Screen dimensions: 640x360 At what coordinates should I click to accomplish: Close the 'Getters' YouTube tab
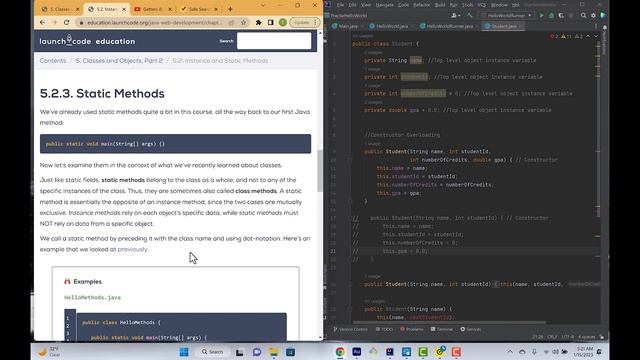tap(170, 9)
